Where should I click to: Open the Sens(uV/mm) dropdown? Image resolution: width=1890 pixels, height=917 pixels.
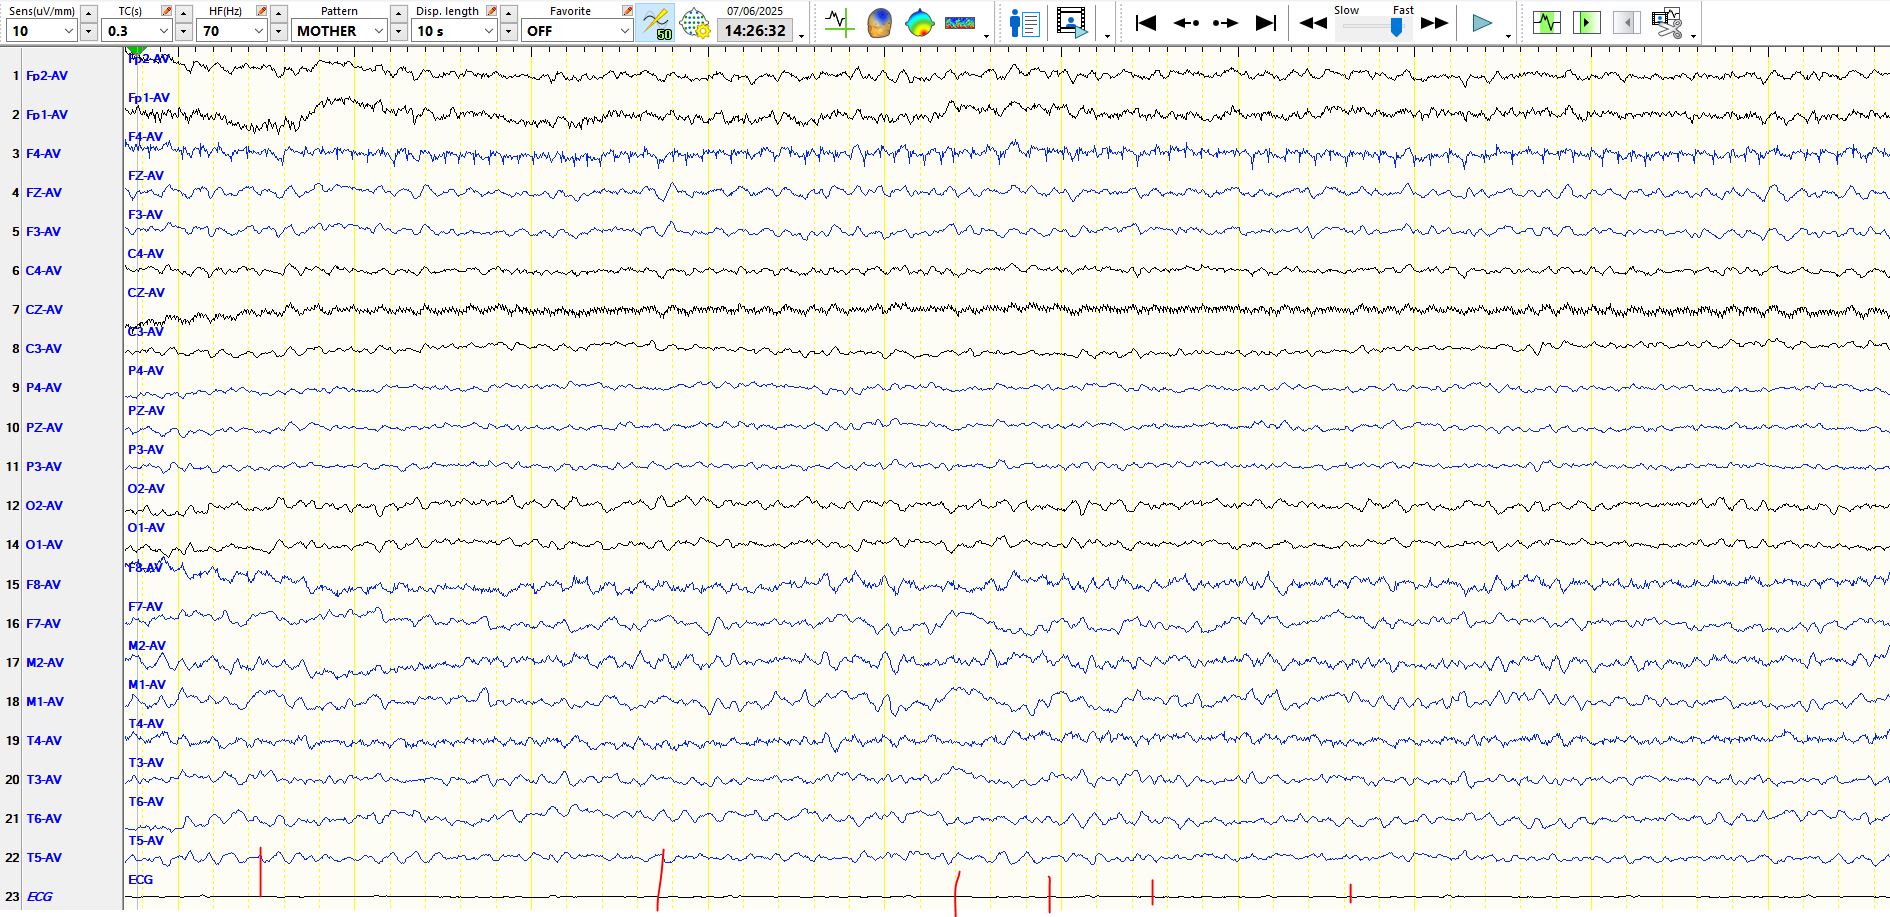coord(42,31)
